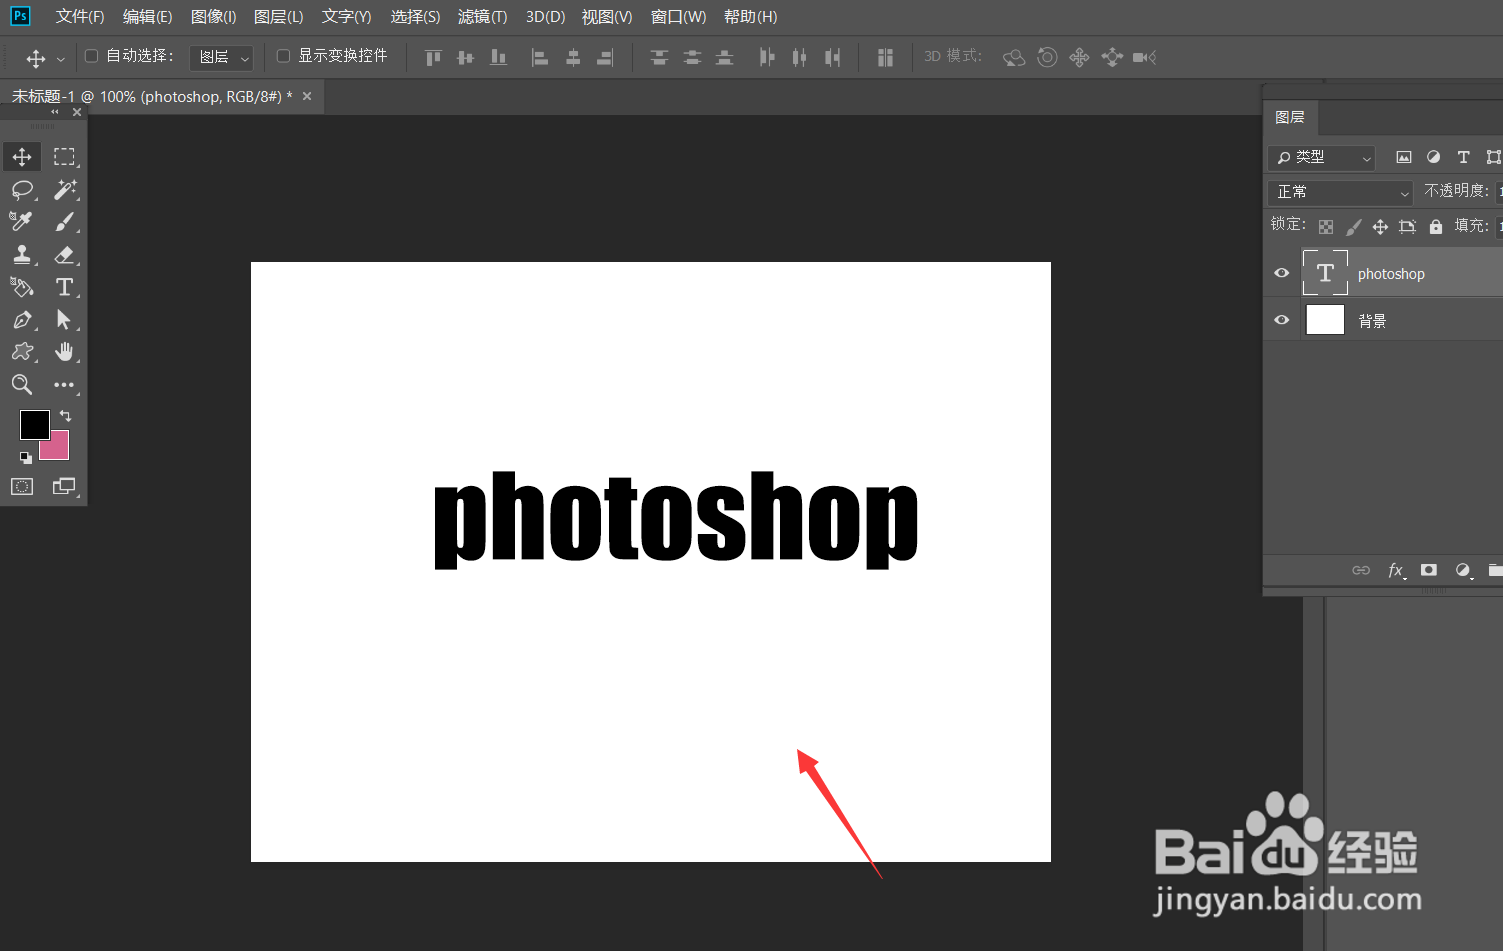This screenshot has width=1503, height=951.
Task: Align right edges icon in options bar
Action: [x=605, y=58]
